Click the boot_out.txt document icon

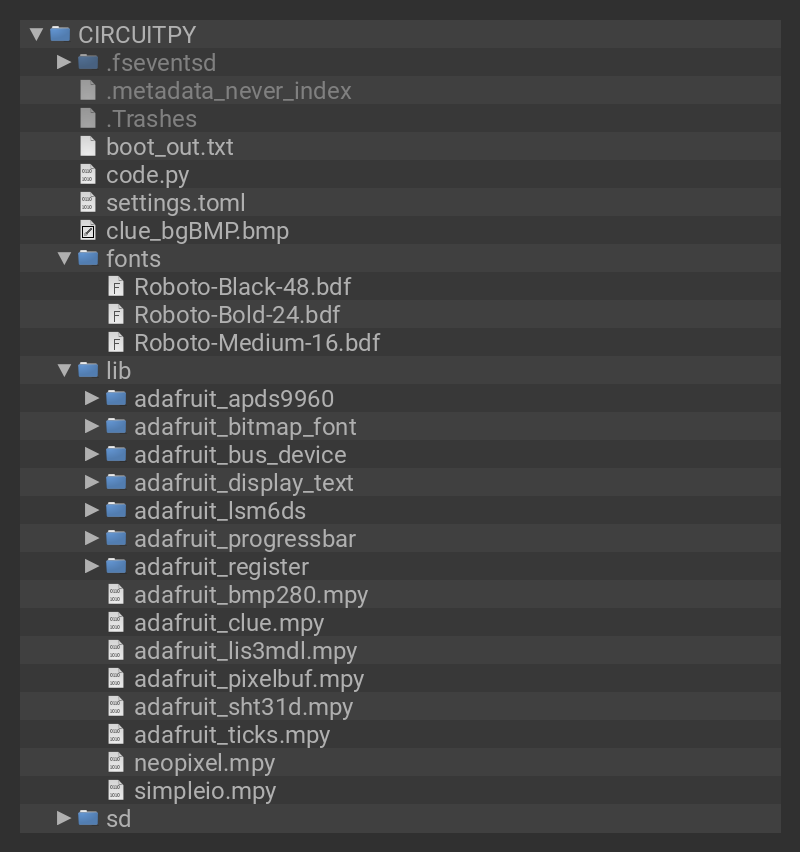[88, 147]
